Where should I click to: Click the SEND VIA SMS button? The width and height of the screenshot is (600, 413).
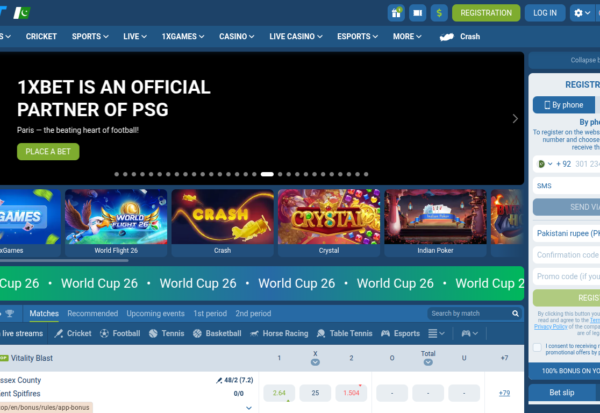[x=566, y=207]
